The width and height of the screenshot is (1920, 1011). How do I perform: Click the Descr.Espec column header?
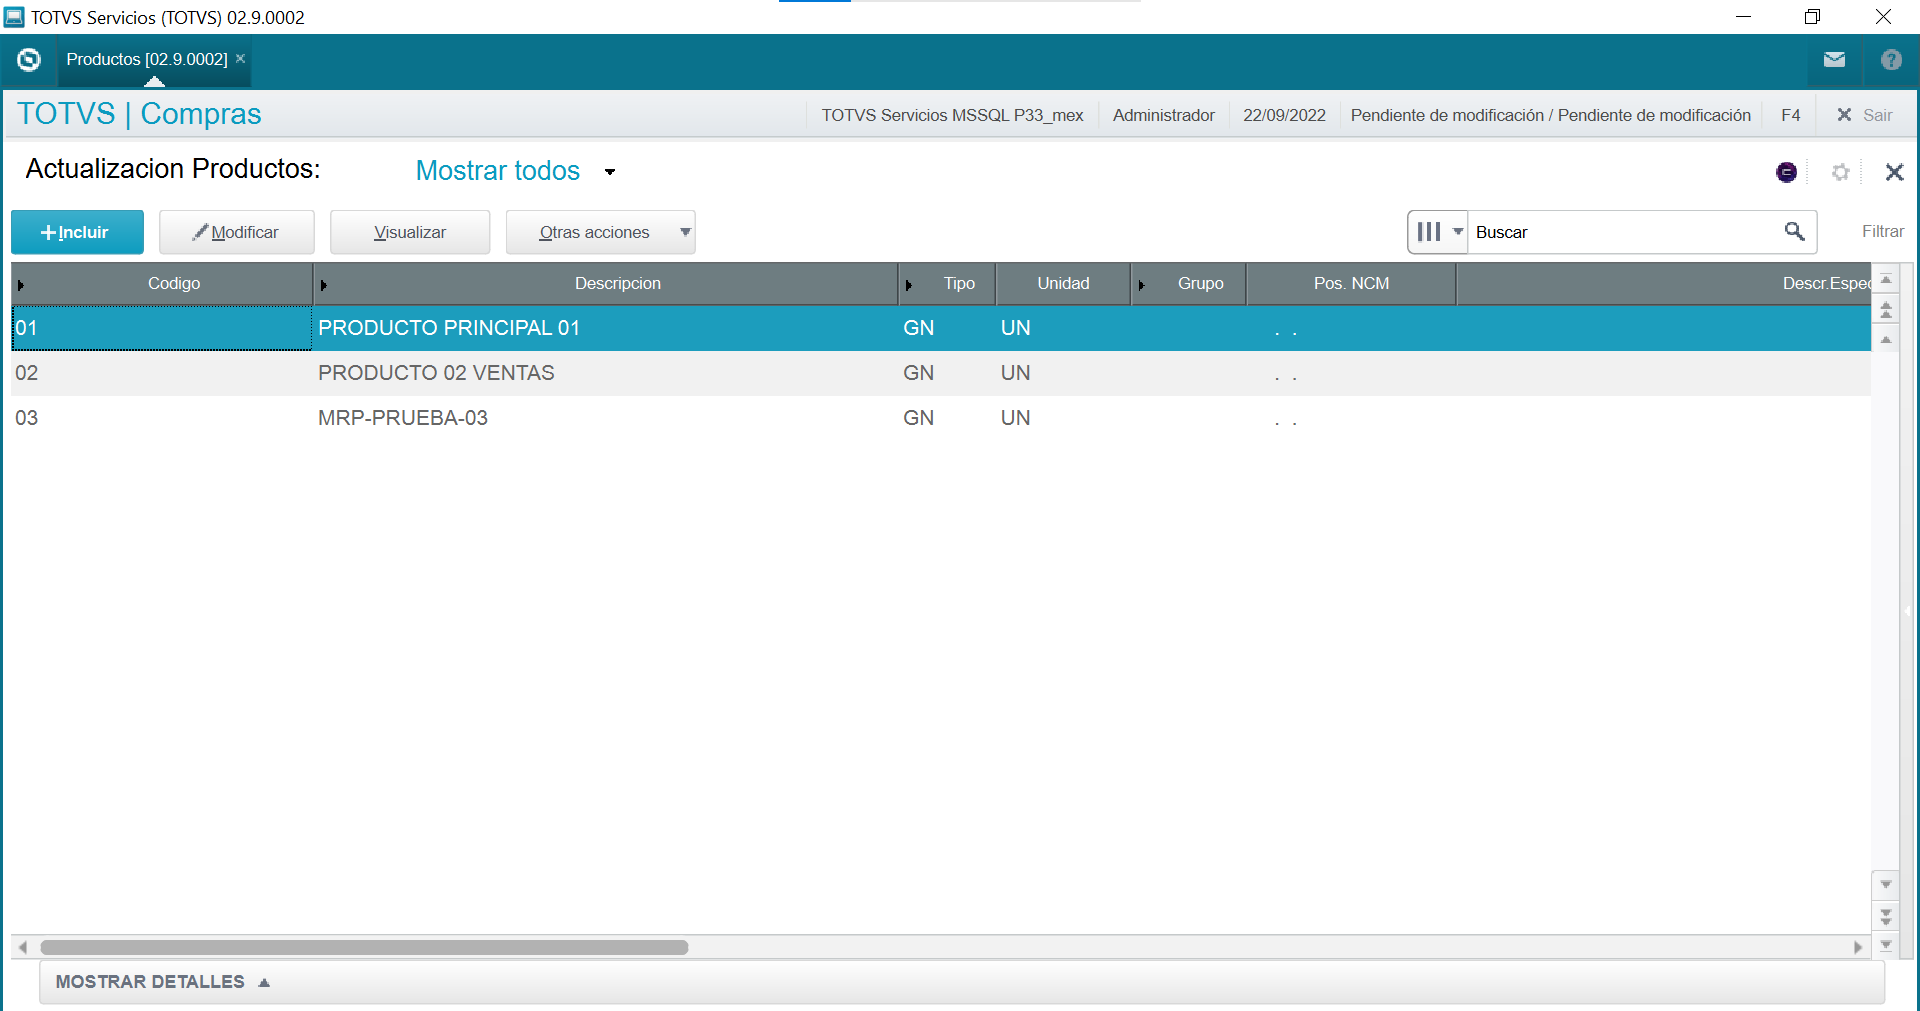[x=1664, y=283]
